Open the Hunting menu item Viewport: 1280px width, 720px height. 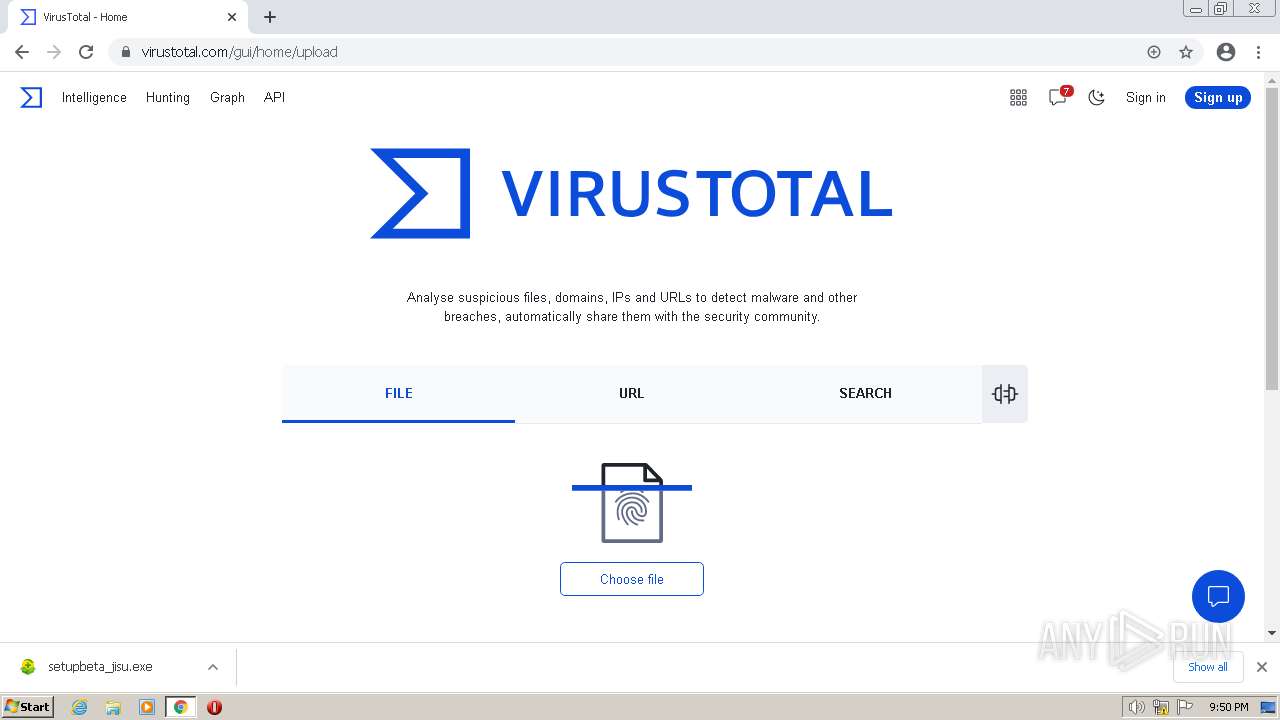coord(168,97)
